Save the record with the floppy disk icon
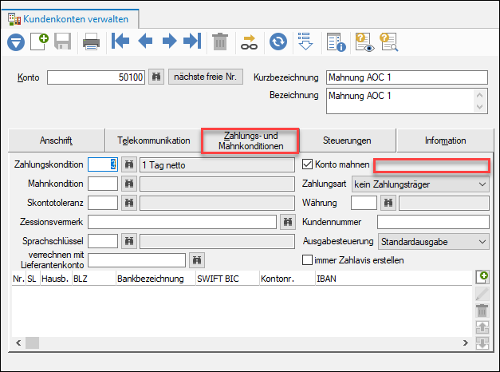The width and height of the screenshot is (500, 372). pos(63,42)
